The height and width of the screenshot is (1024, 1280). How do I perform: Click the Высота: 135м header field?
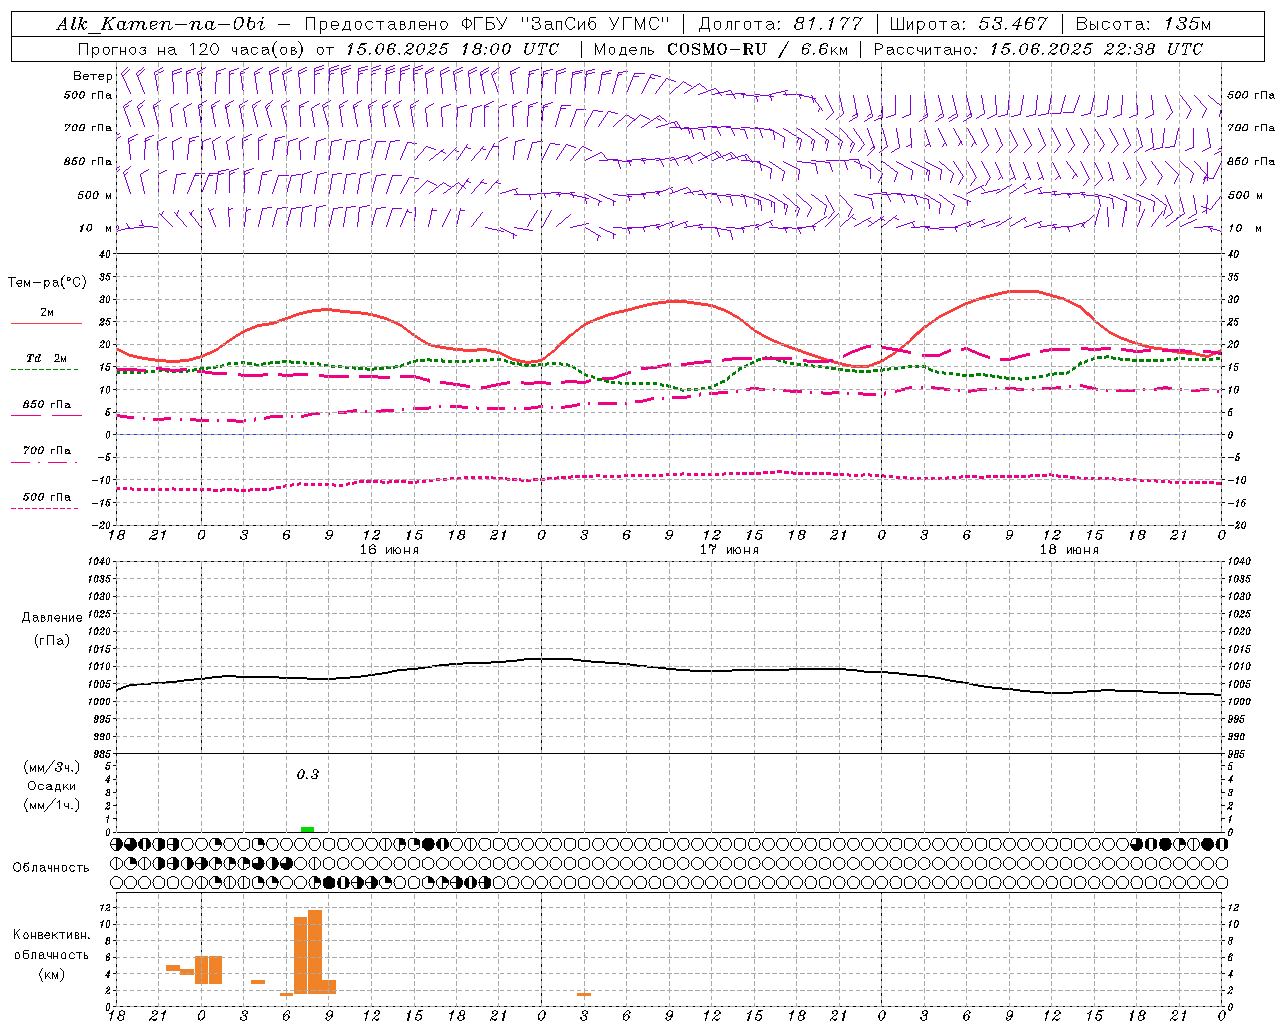click(x=1144, y=24)
